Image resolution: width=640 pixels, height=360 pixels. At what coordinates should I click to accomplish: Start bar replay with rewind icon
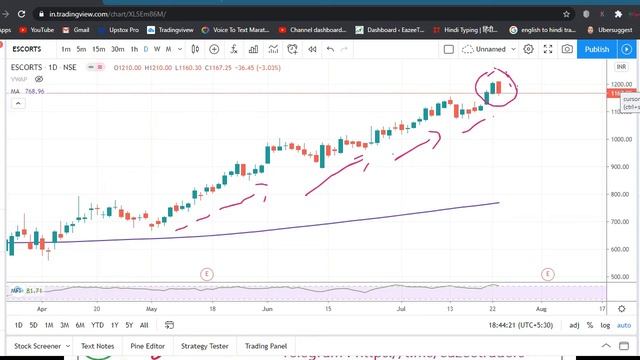[312, 49]
